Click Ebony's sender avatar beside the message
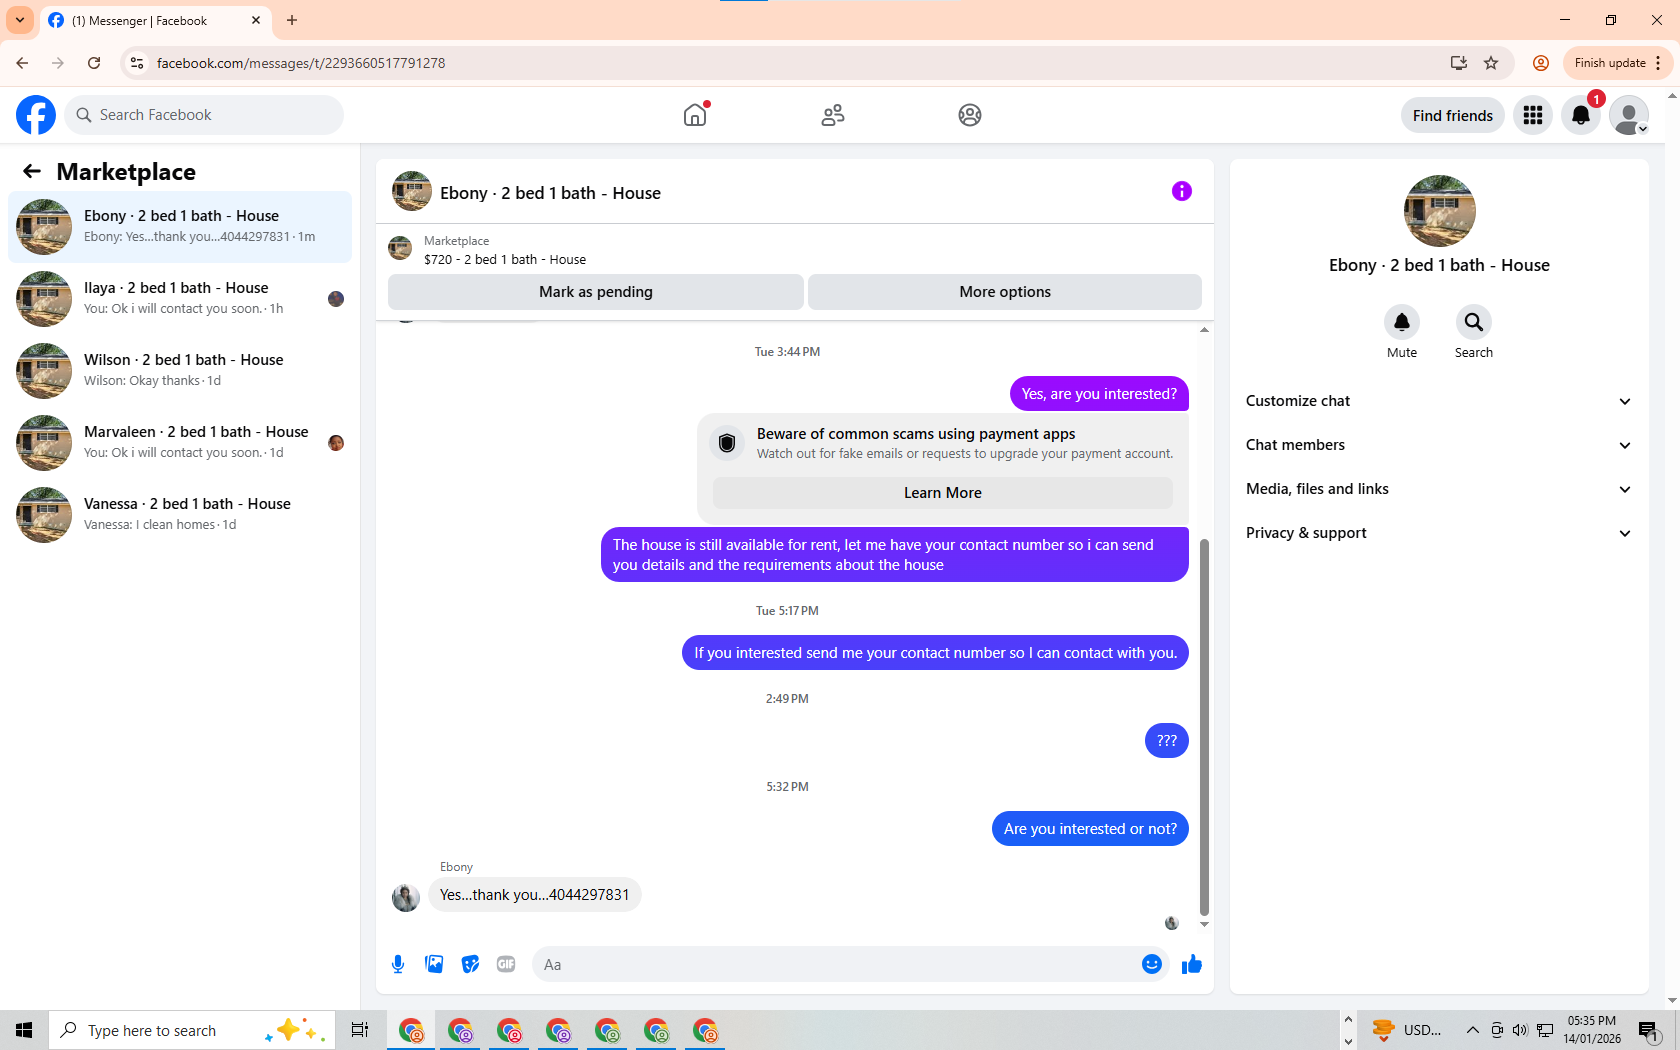Screen dimensions: 1680x1050 click(x=406, y=897)
